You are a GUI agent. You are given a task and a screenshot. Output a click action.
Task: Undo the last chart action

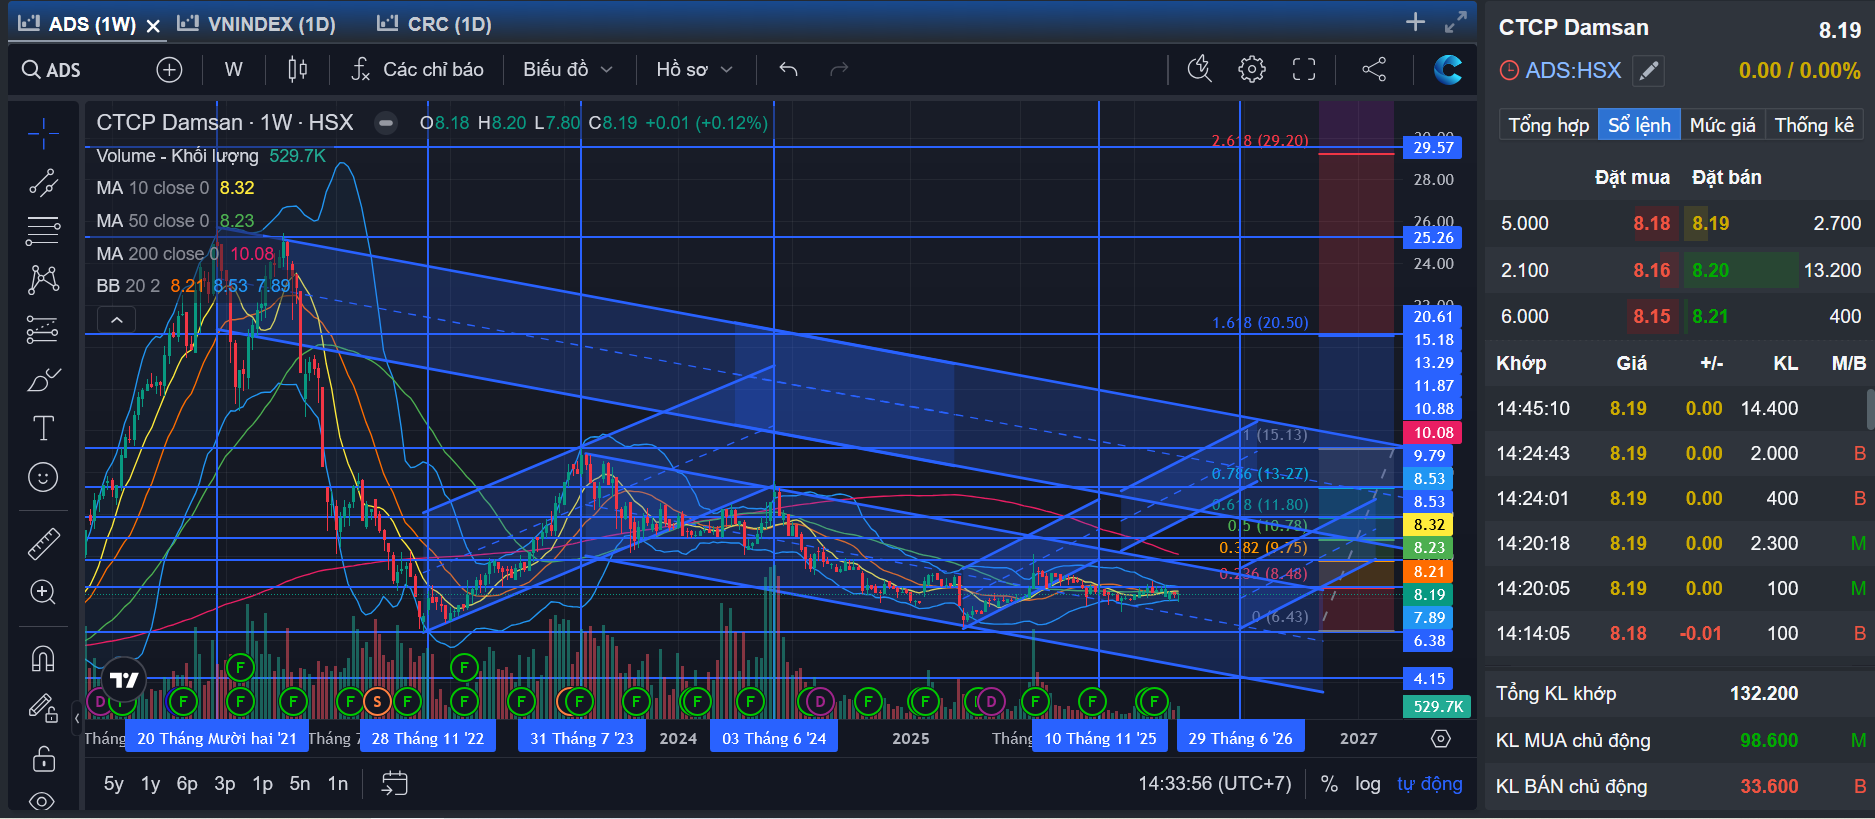(788, 69)
